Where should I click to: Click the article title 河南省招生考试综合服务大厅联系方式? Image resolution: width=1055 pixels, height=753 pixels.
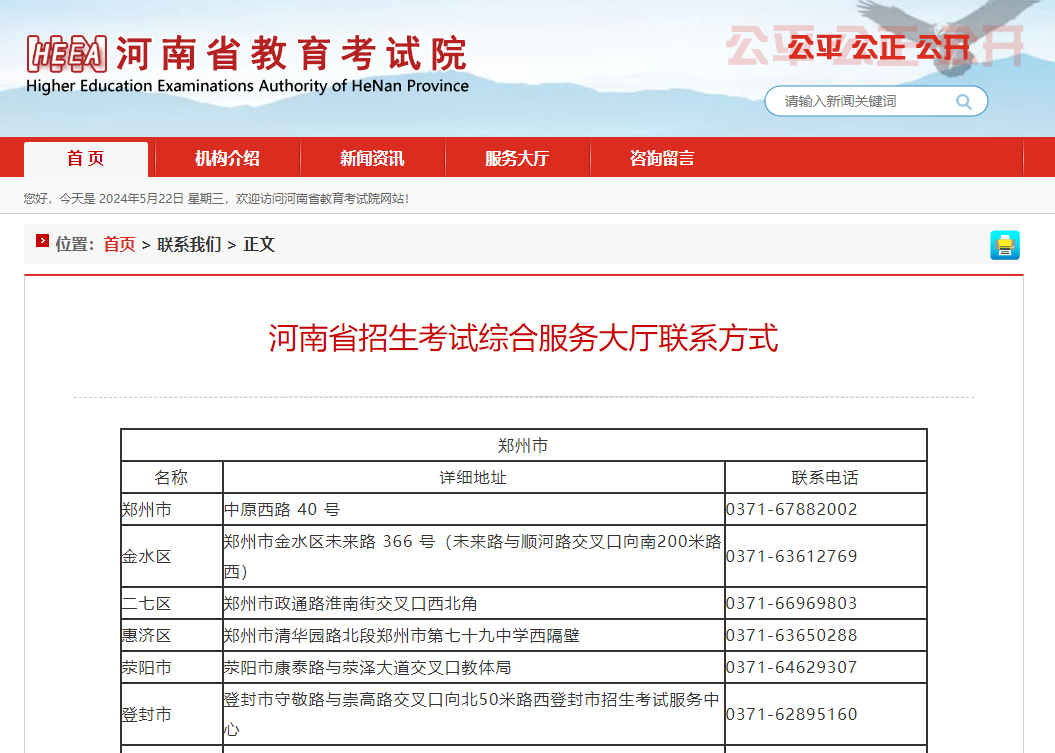[x=527, y=338]
